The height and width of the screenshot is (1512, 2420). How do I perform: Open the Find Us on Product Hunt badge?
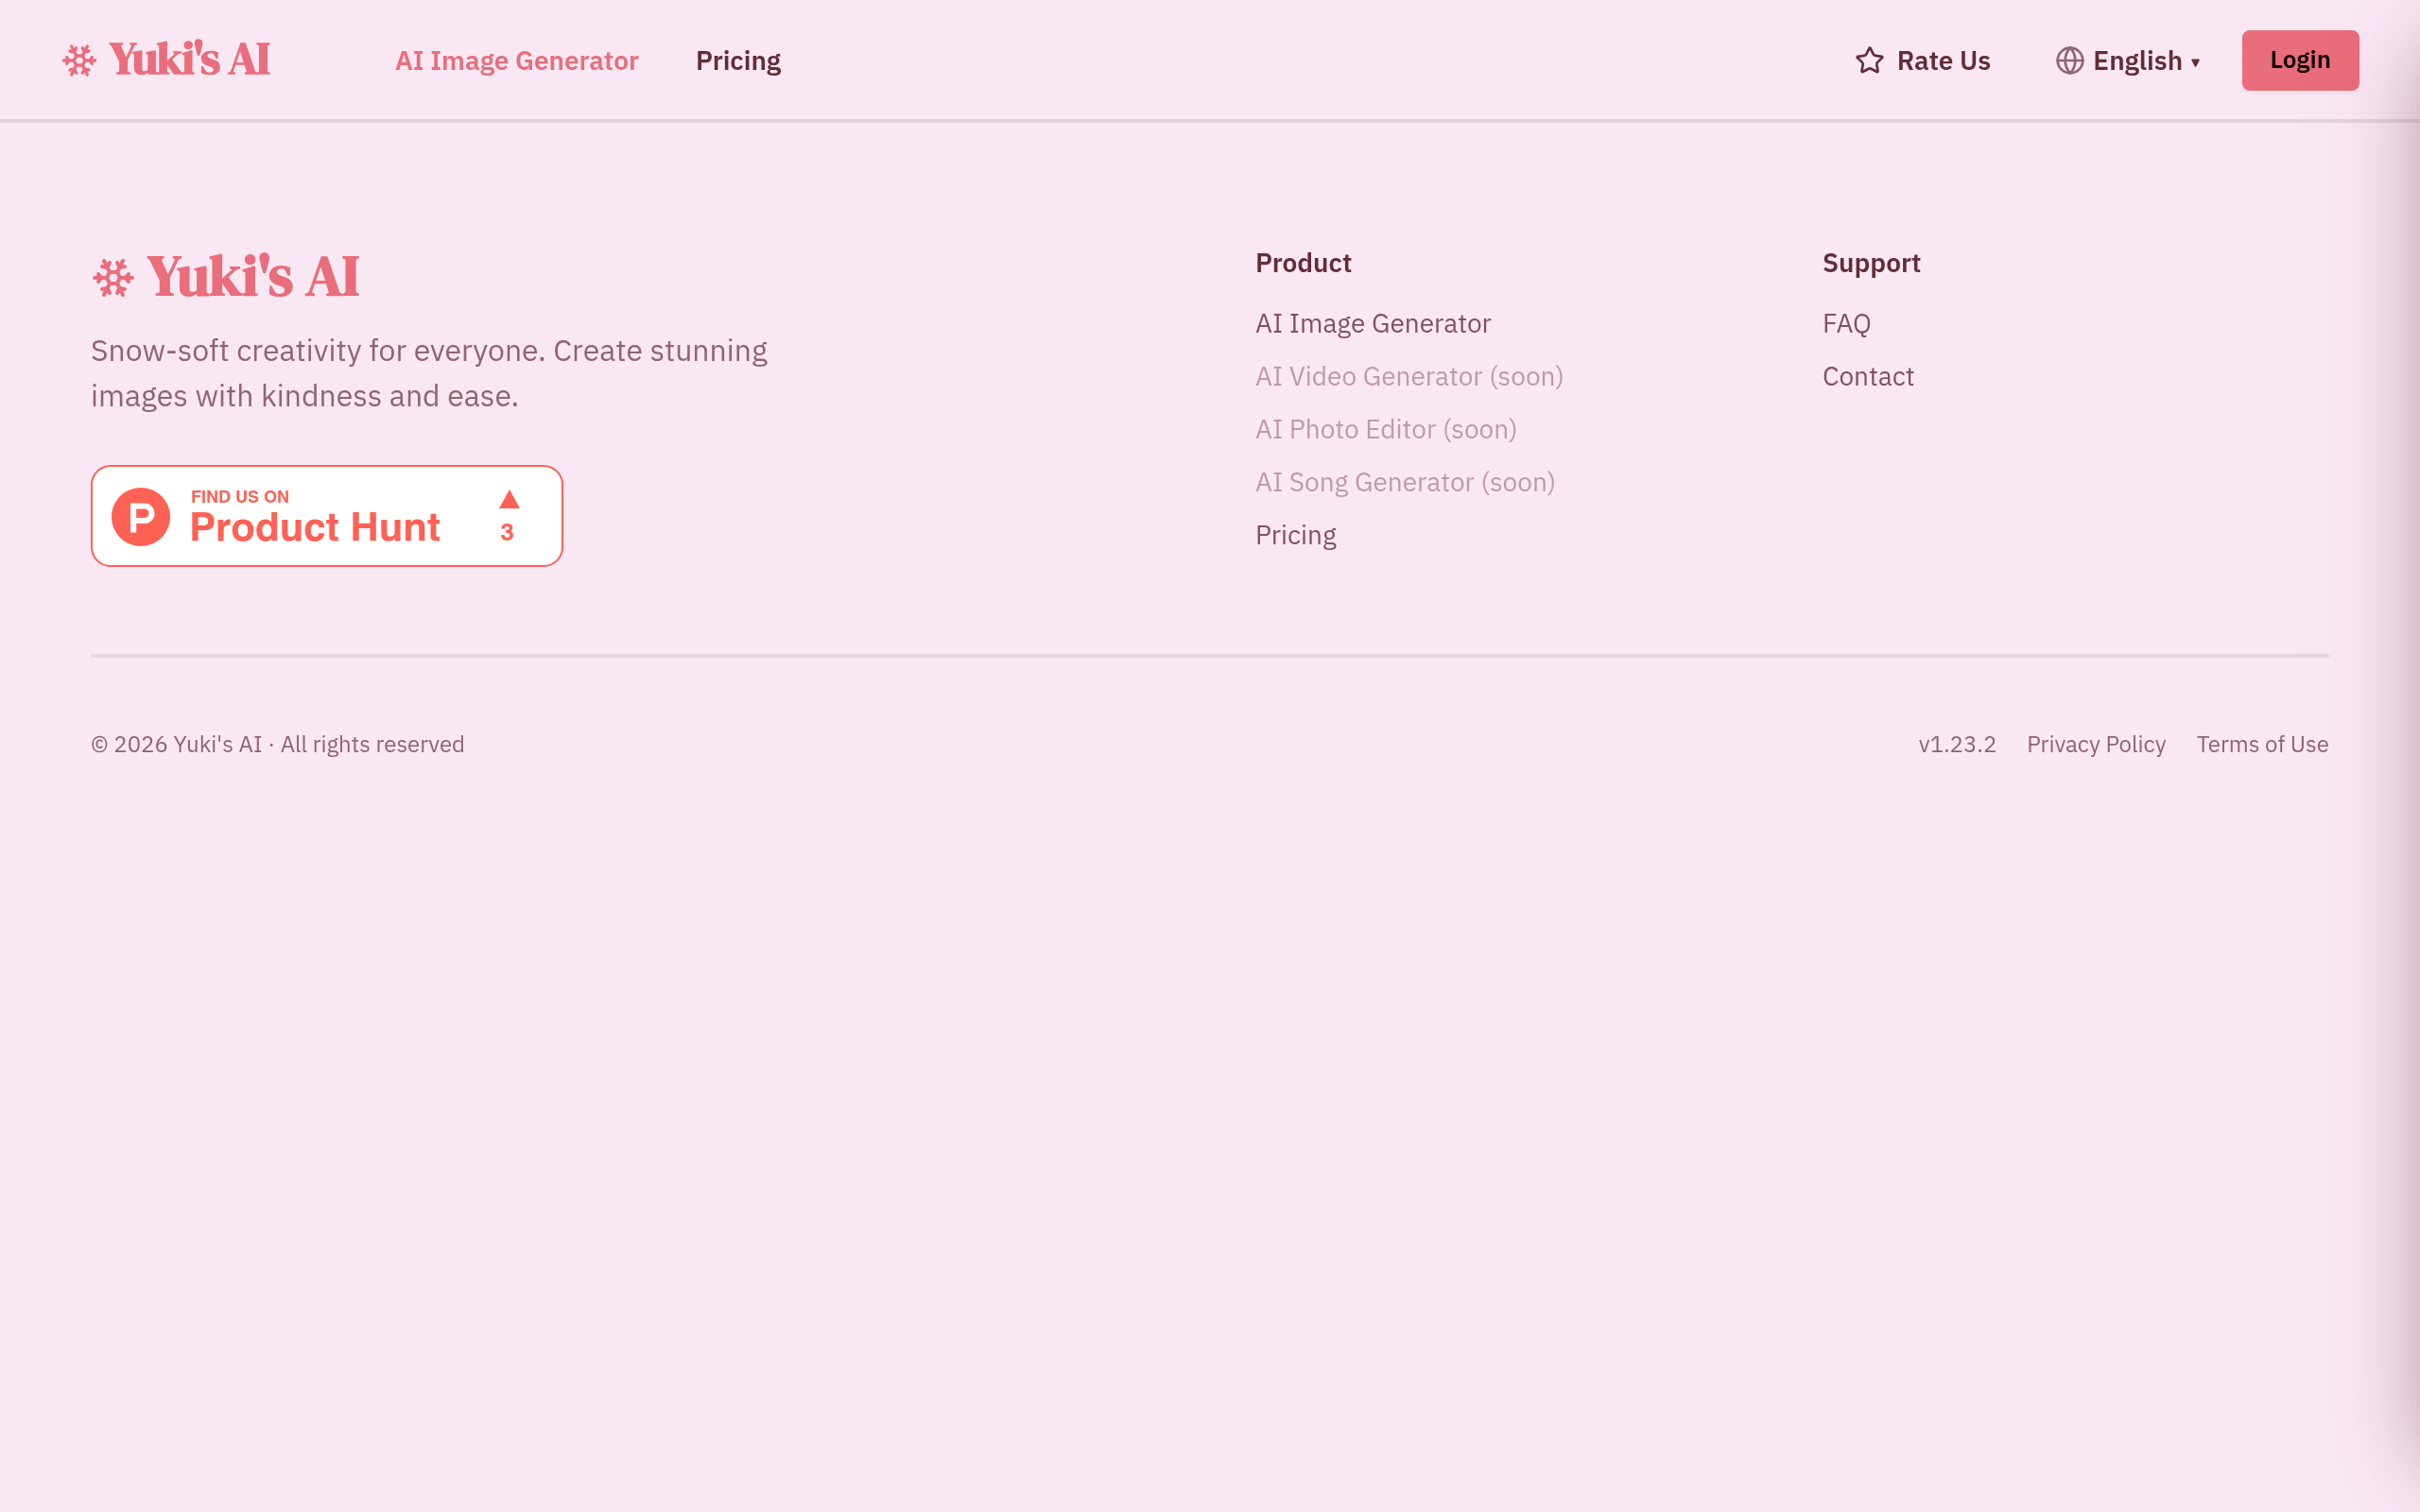tap(327, 516)
